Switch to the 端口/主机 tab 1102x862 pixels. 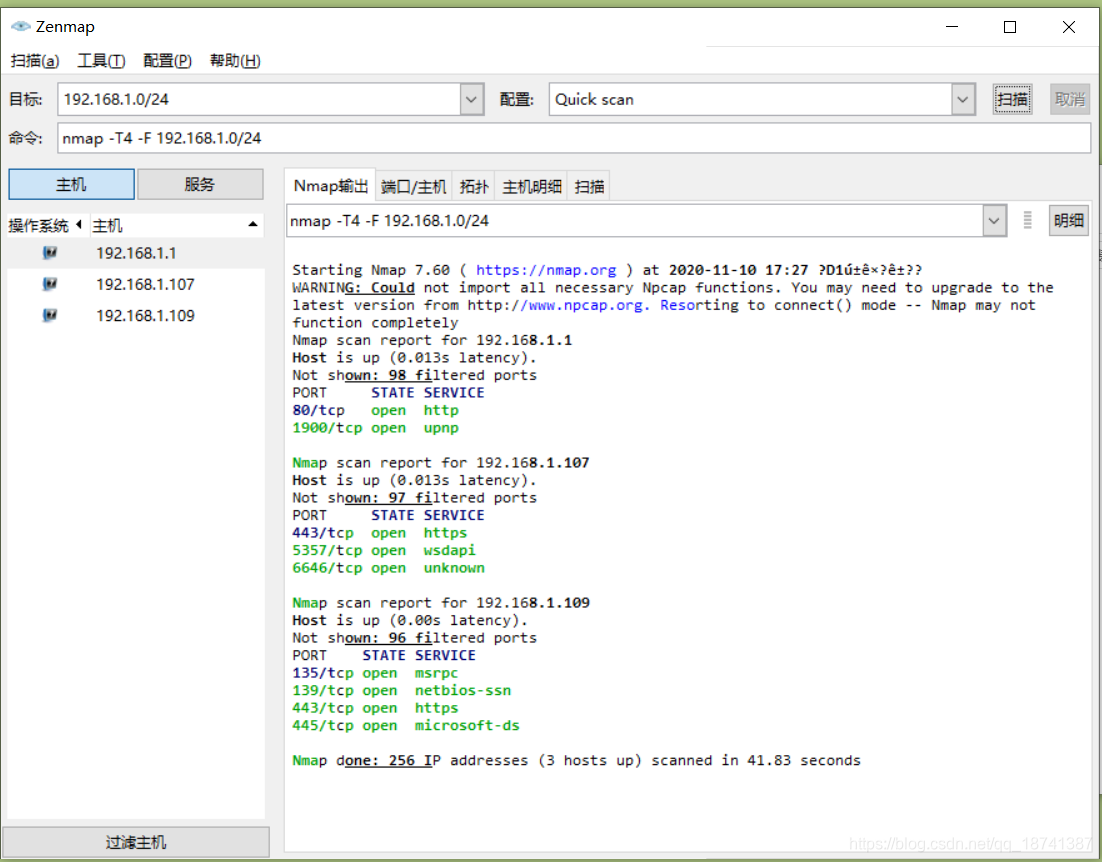click(413, 186)
